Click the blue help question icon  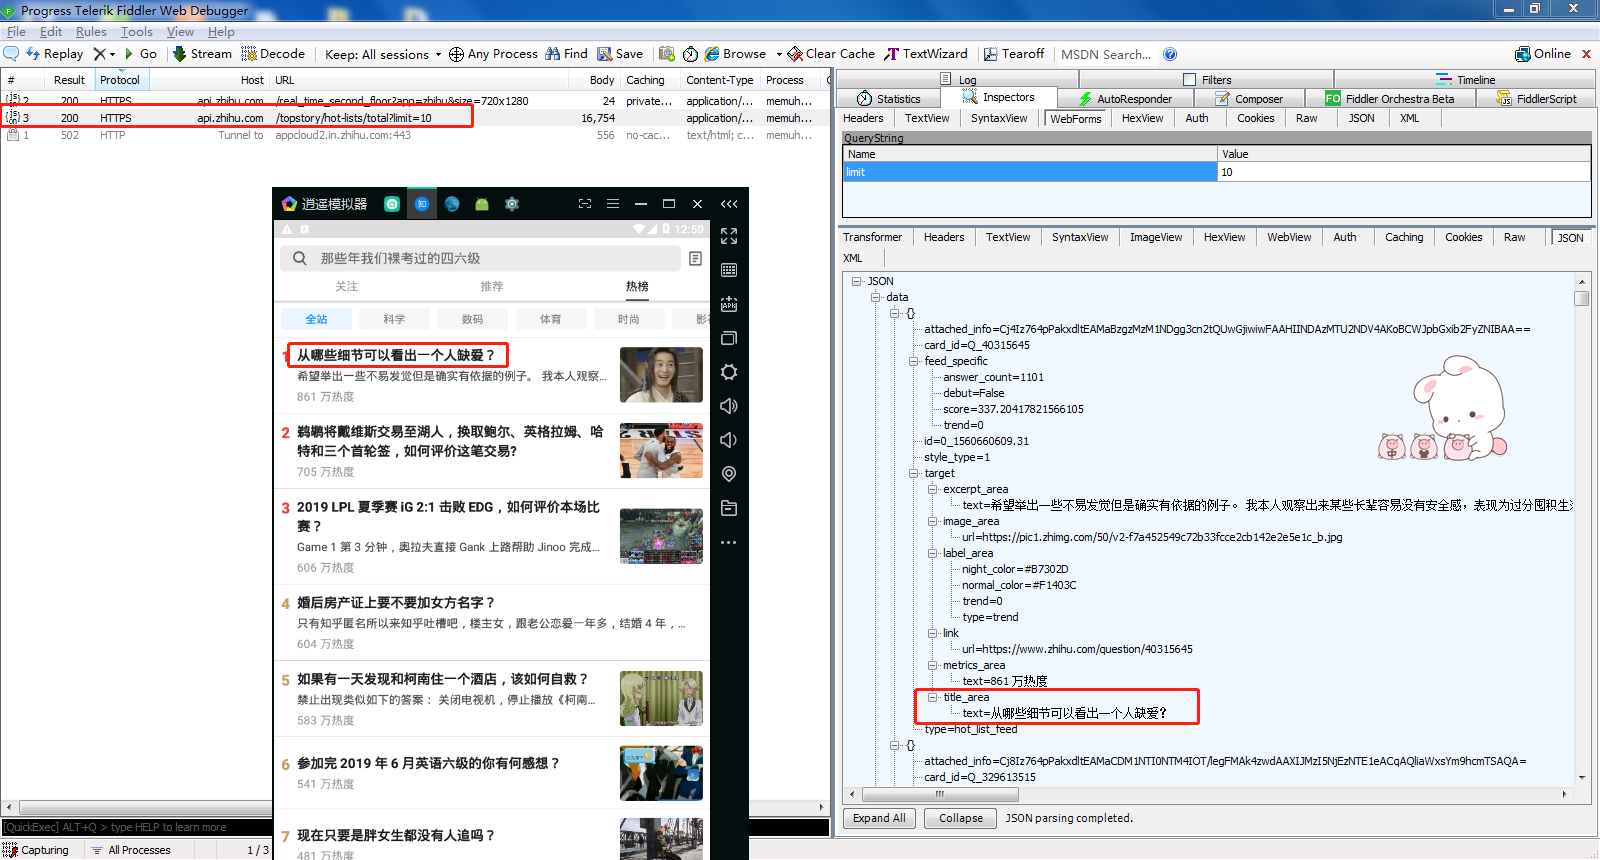(1170, 54)
